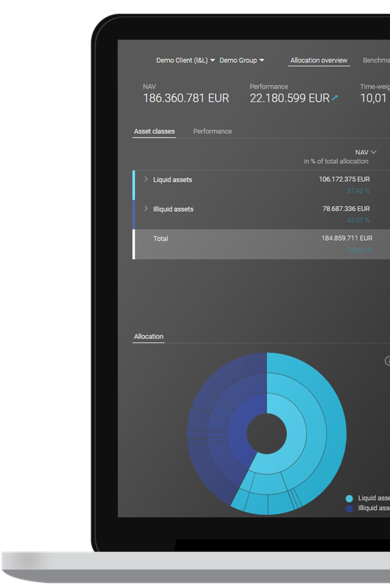390x585 pixels.
Task: Switch to the Performance sub-tab
Action: [212, 131]
